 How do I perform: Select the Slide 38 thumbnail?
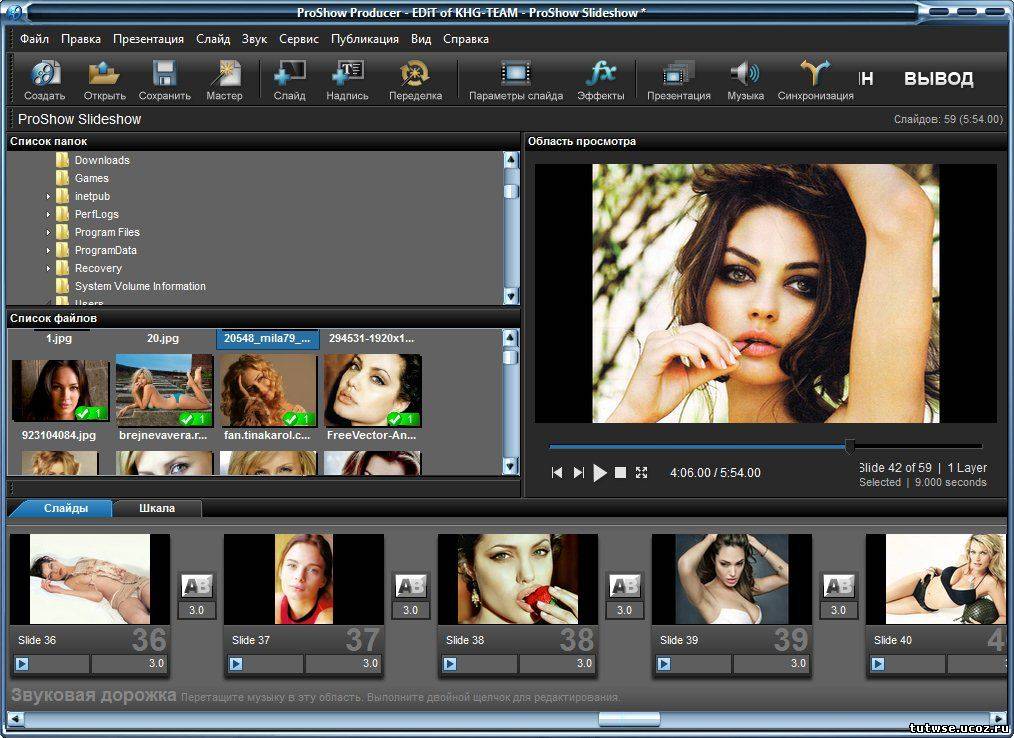pyautogui.click(x=517, y=580)
